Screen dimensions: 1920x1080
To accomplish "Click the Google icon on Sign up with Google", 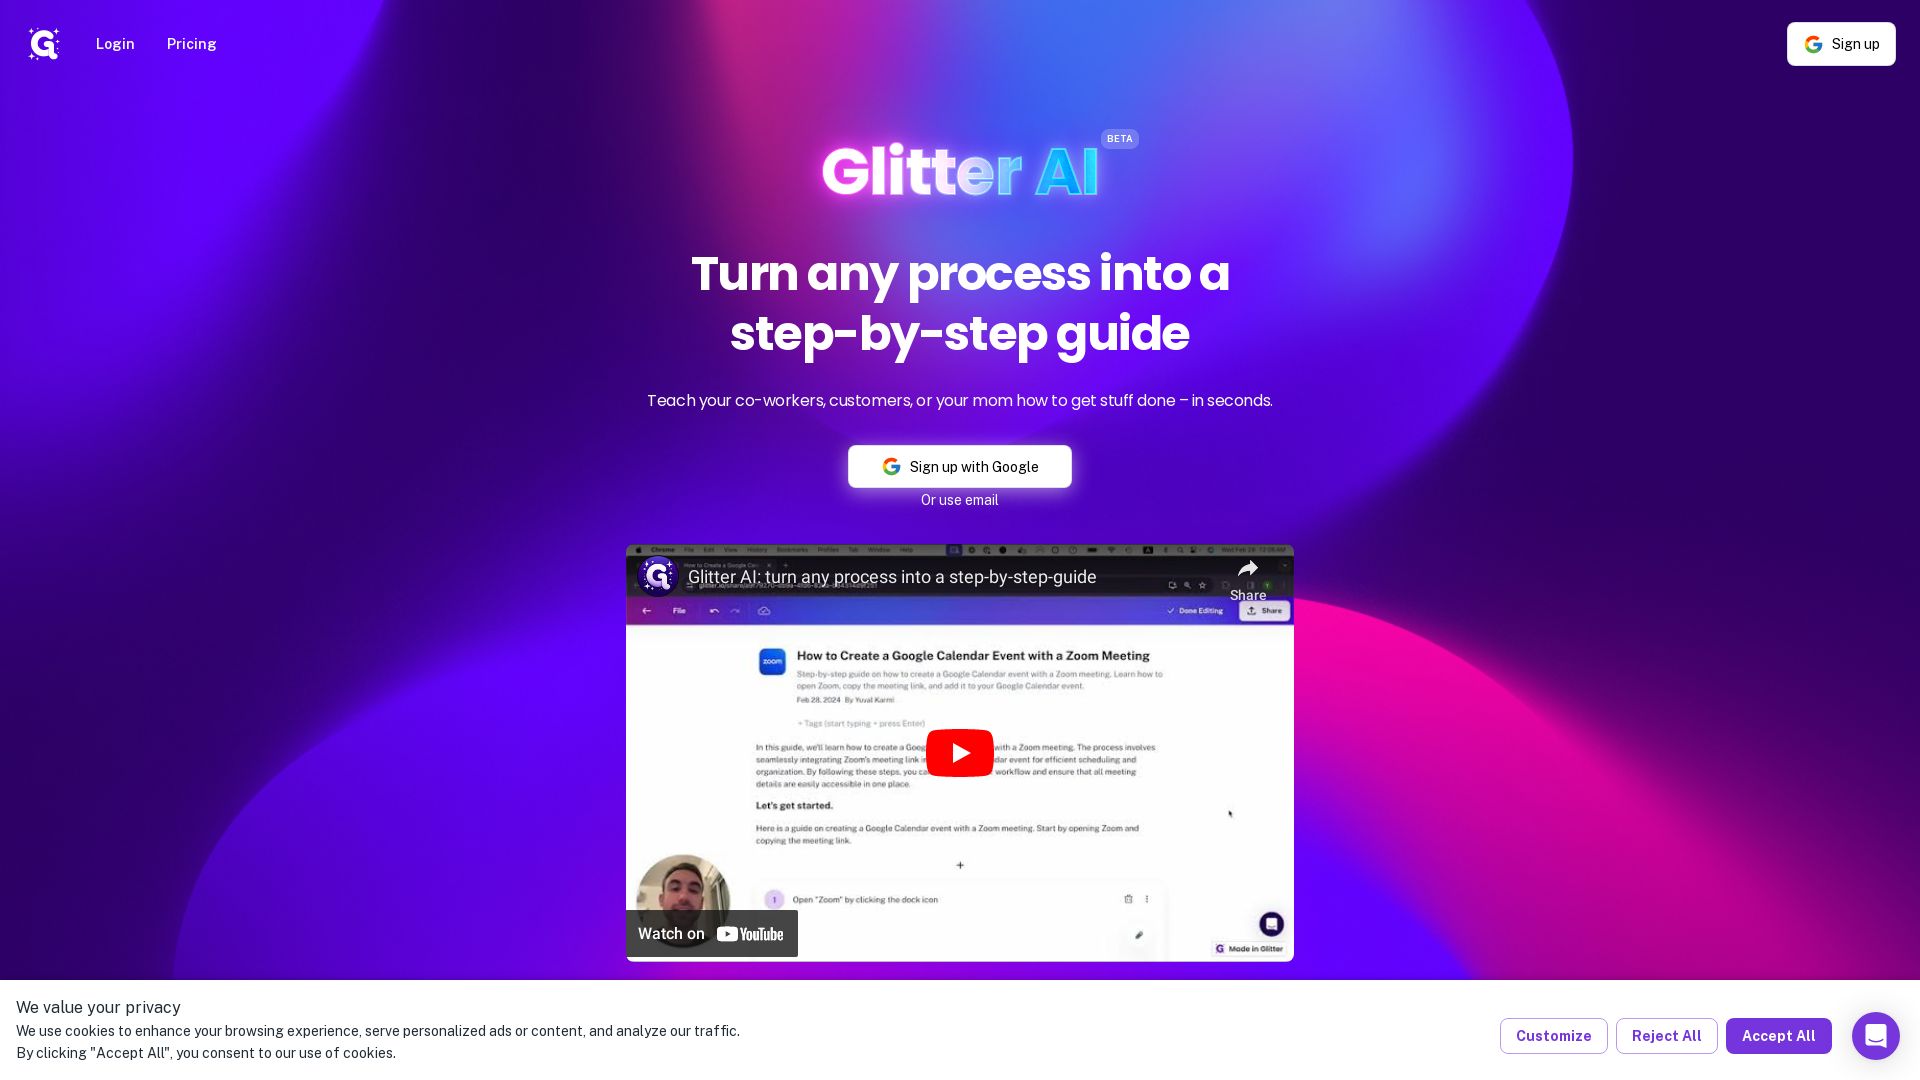I will coord(891,467).
